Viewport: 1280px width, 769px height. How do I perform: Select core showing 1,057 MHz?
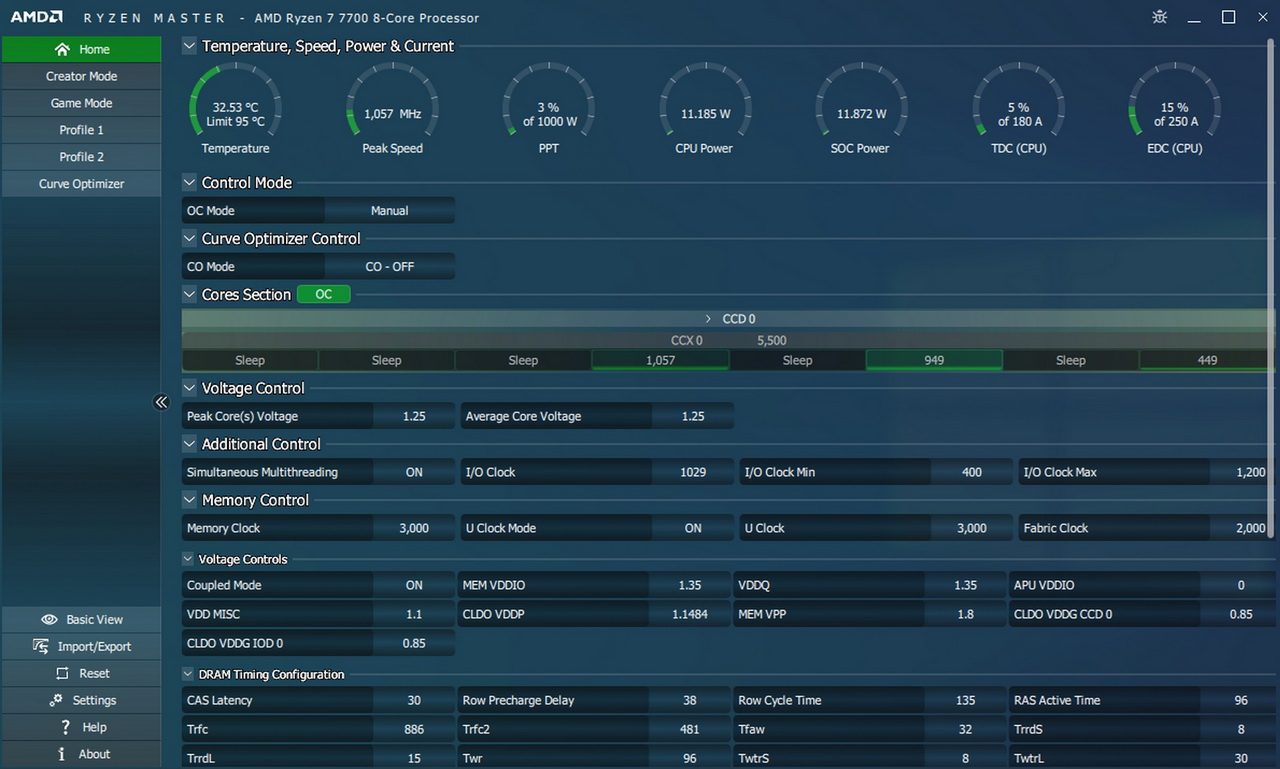pos(660,360)
